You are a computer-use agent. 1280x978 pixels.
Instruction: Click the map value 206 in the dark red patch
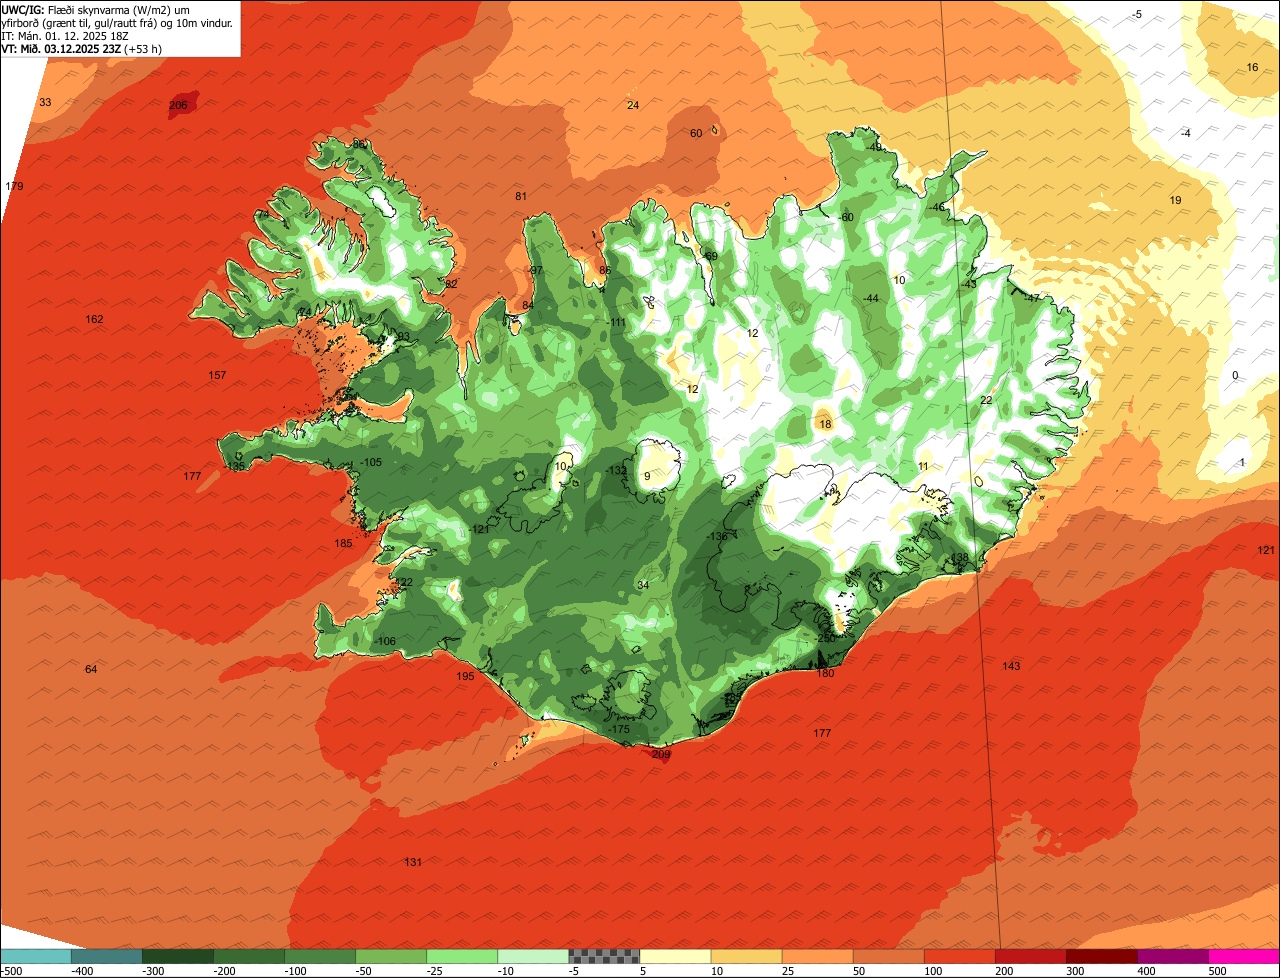pos(178,105)
